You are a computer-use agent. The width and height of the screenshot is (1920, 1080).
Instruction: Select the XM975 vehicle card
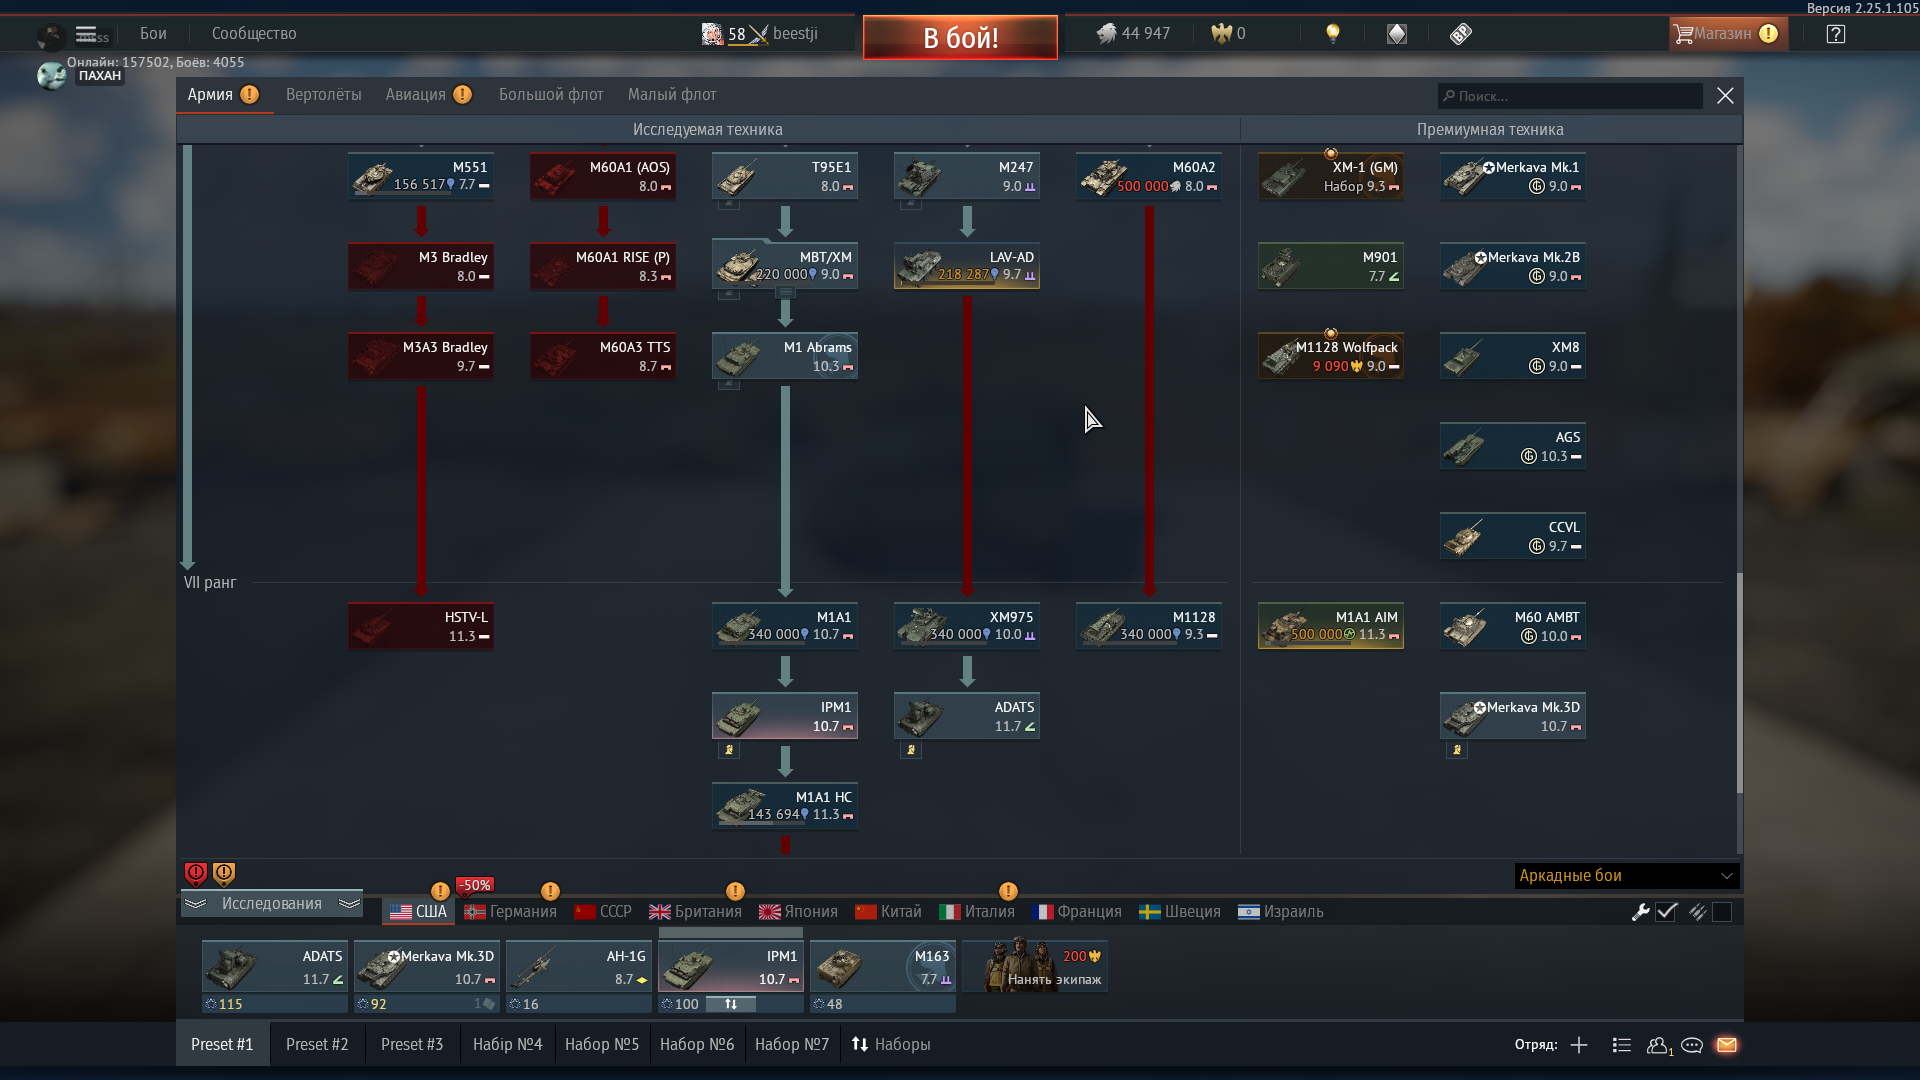click(967, 626)
